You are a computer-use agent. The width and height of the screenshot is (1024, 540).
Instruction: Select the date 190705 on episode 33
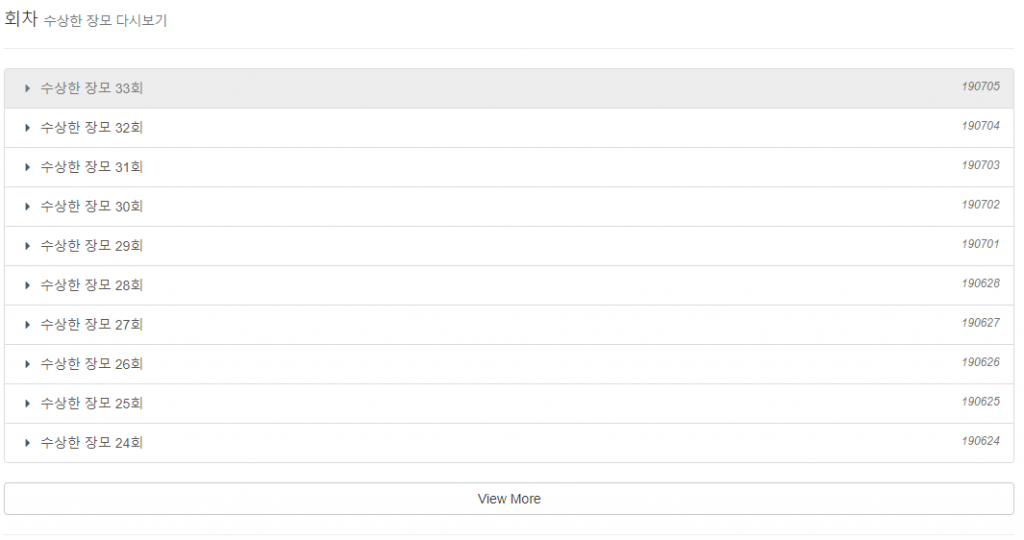pos(980,87)
